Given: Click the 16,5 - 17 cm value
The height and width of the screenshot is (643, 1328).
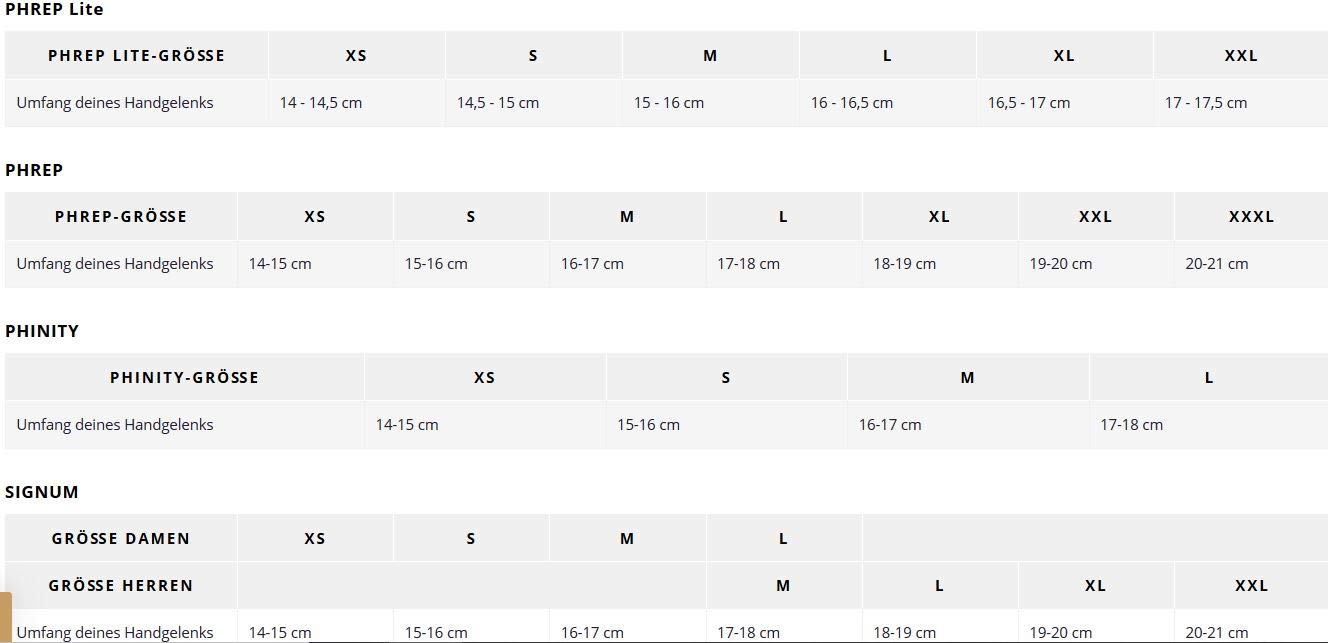Looking at the screenshot, I should pyautogui.click(x=1029, y=103).
